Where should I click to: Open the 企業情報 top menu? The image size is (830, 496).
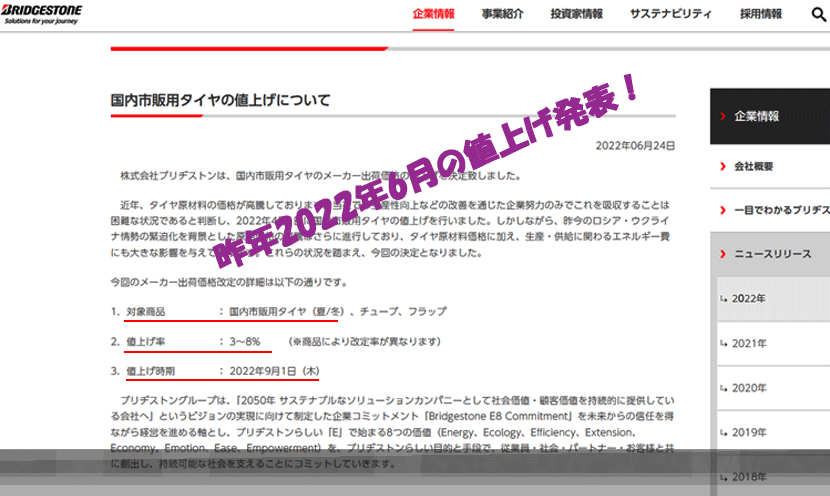(x=434, y=14)
